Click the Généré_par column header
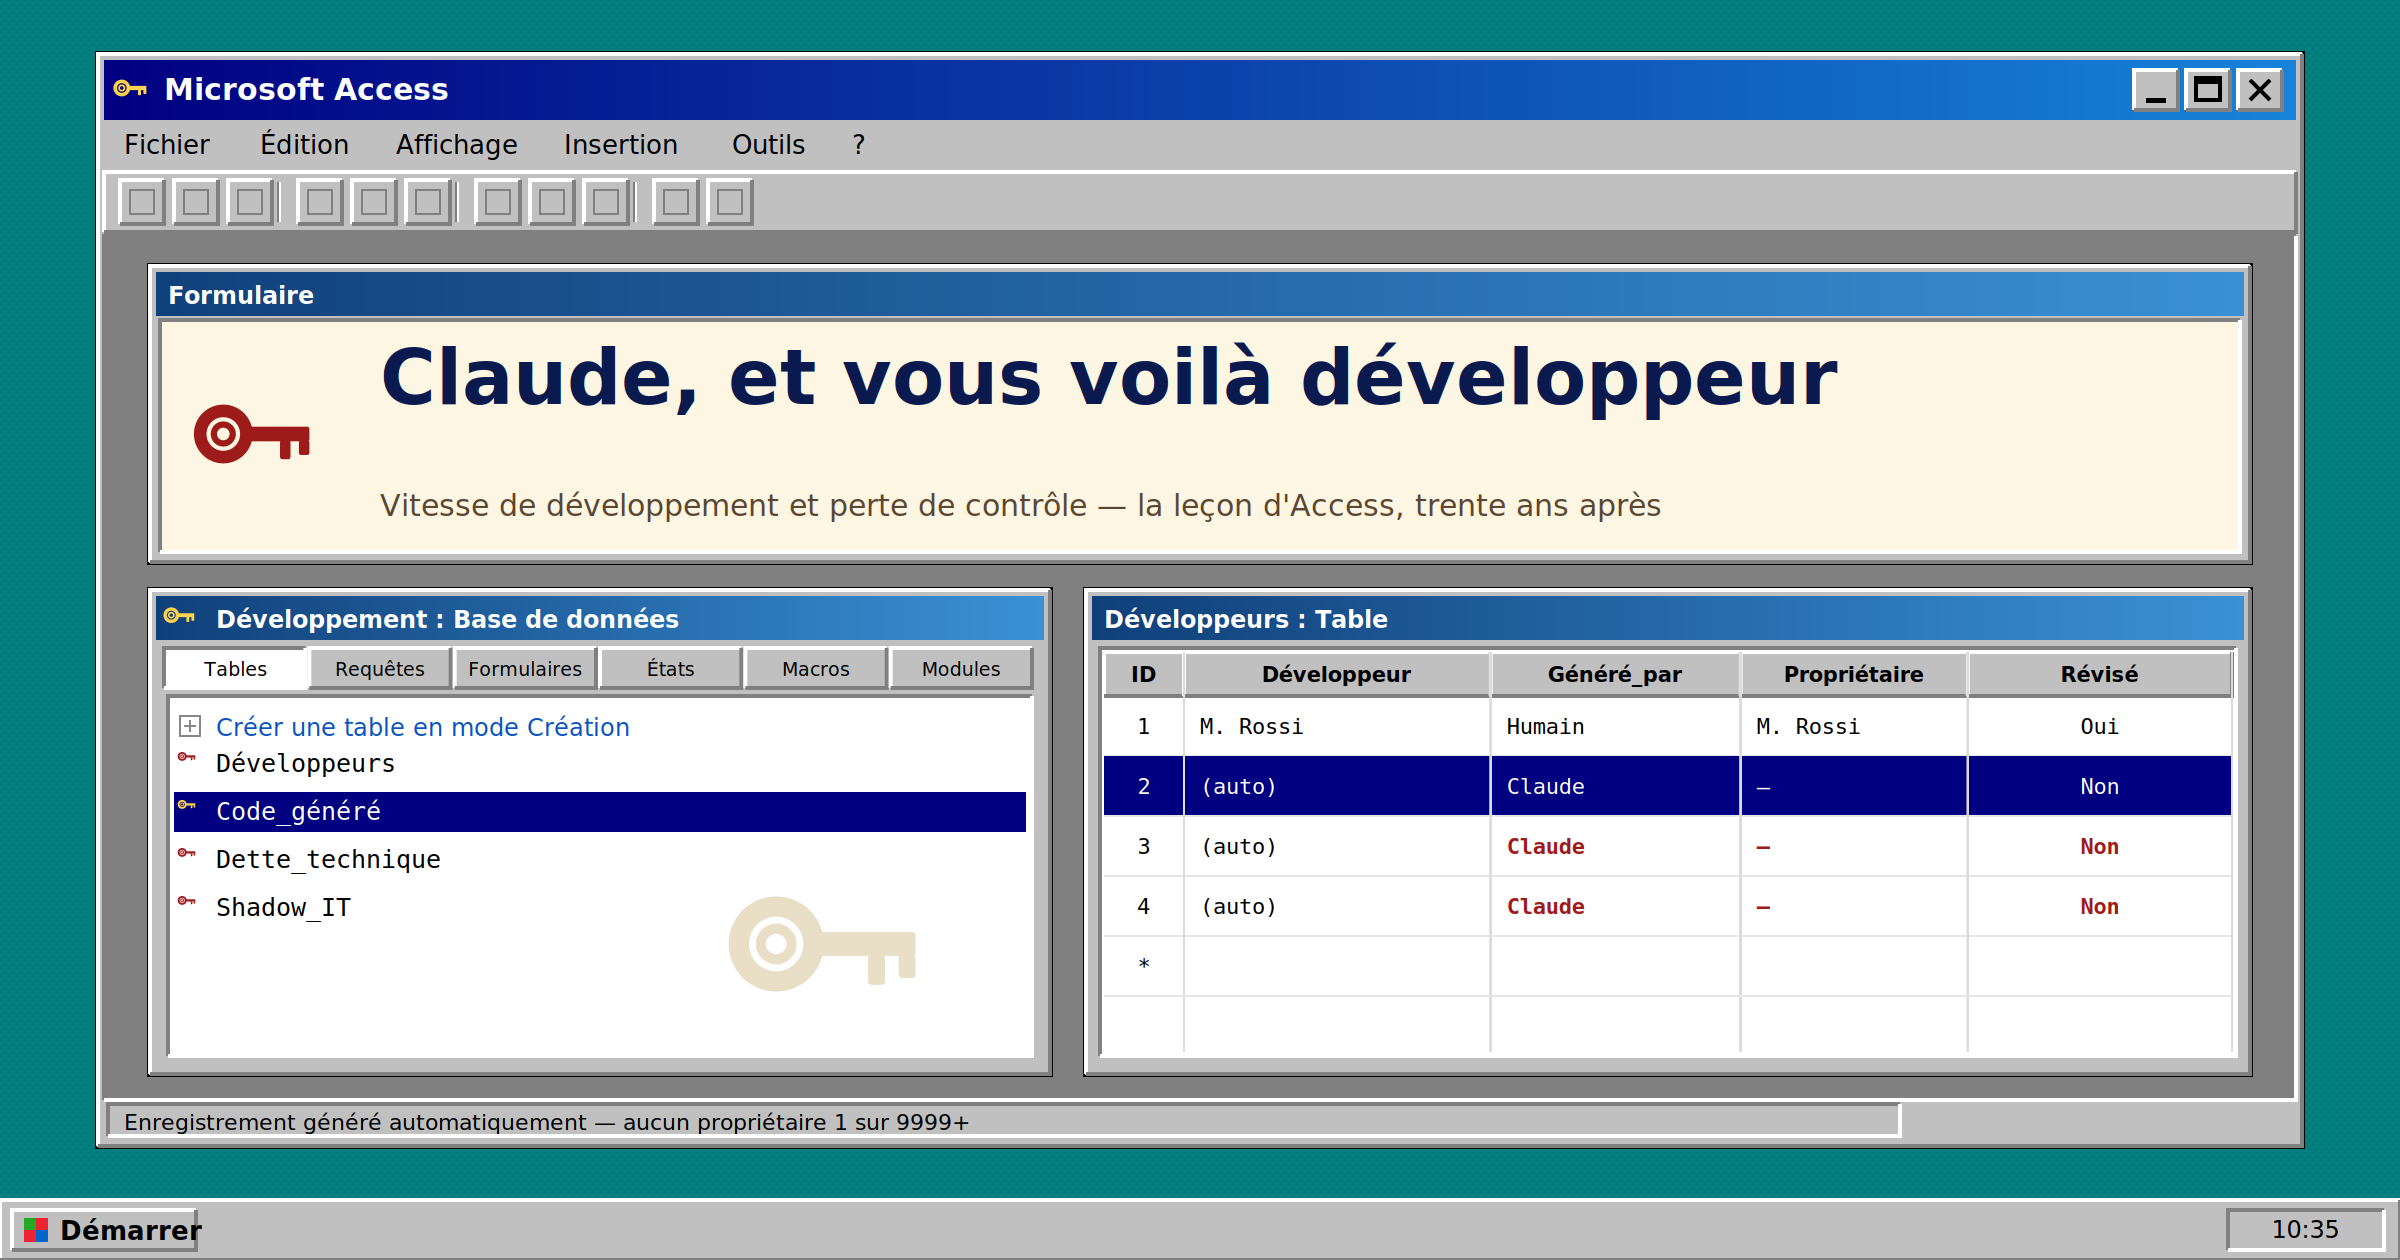 coord(1615,674)
